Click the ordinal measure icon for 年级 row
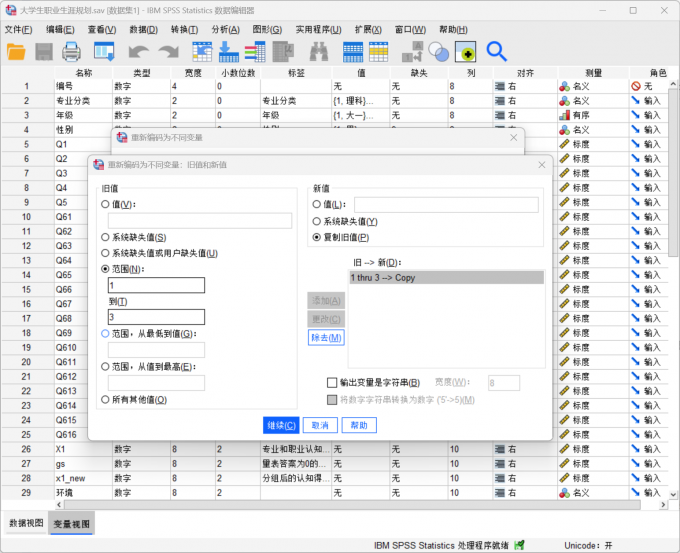 click(x=564, y=115)
